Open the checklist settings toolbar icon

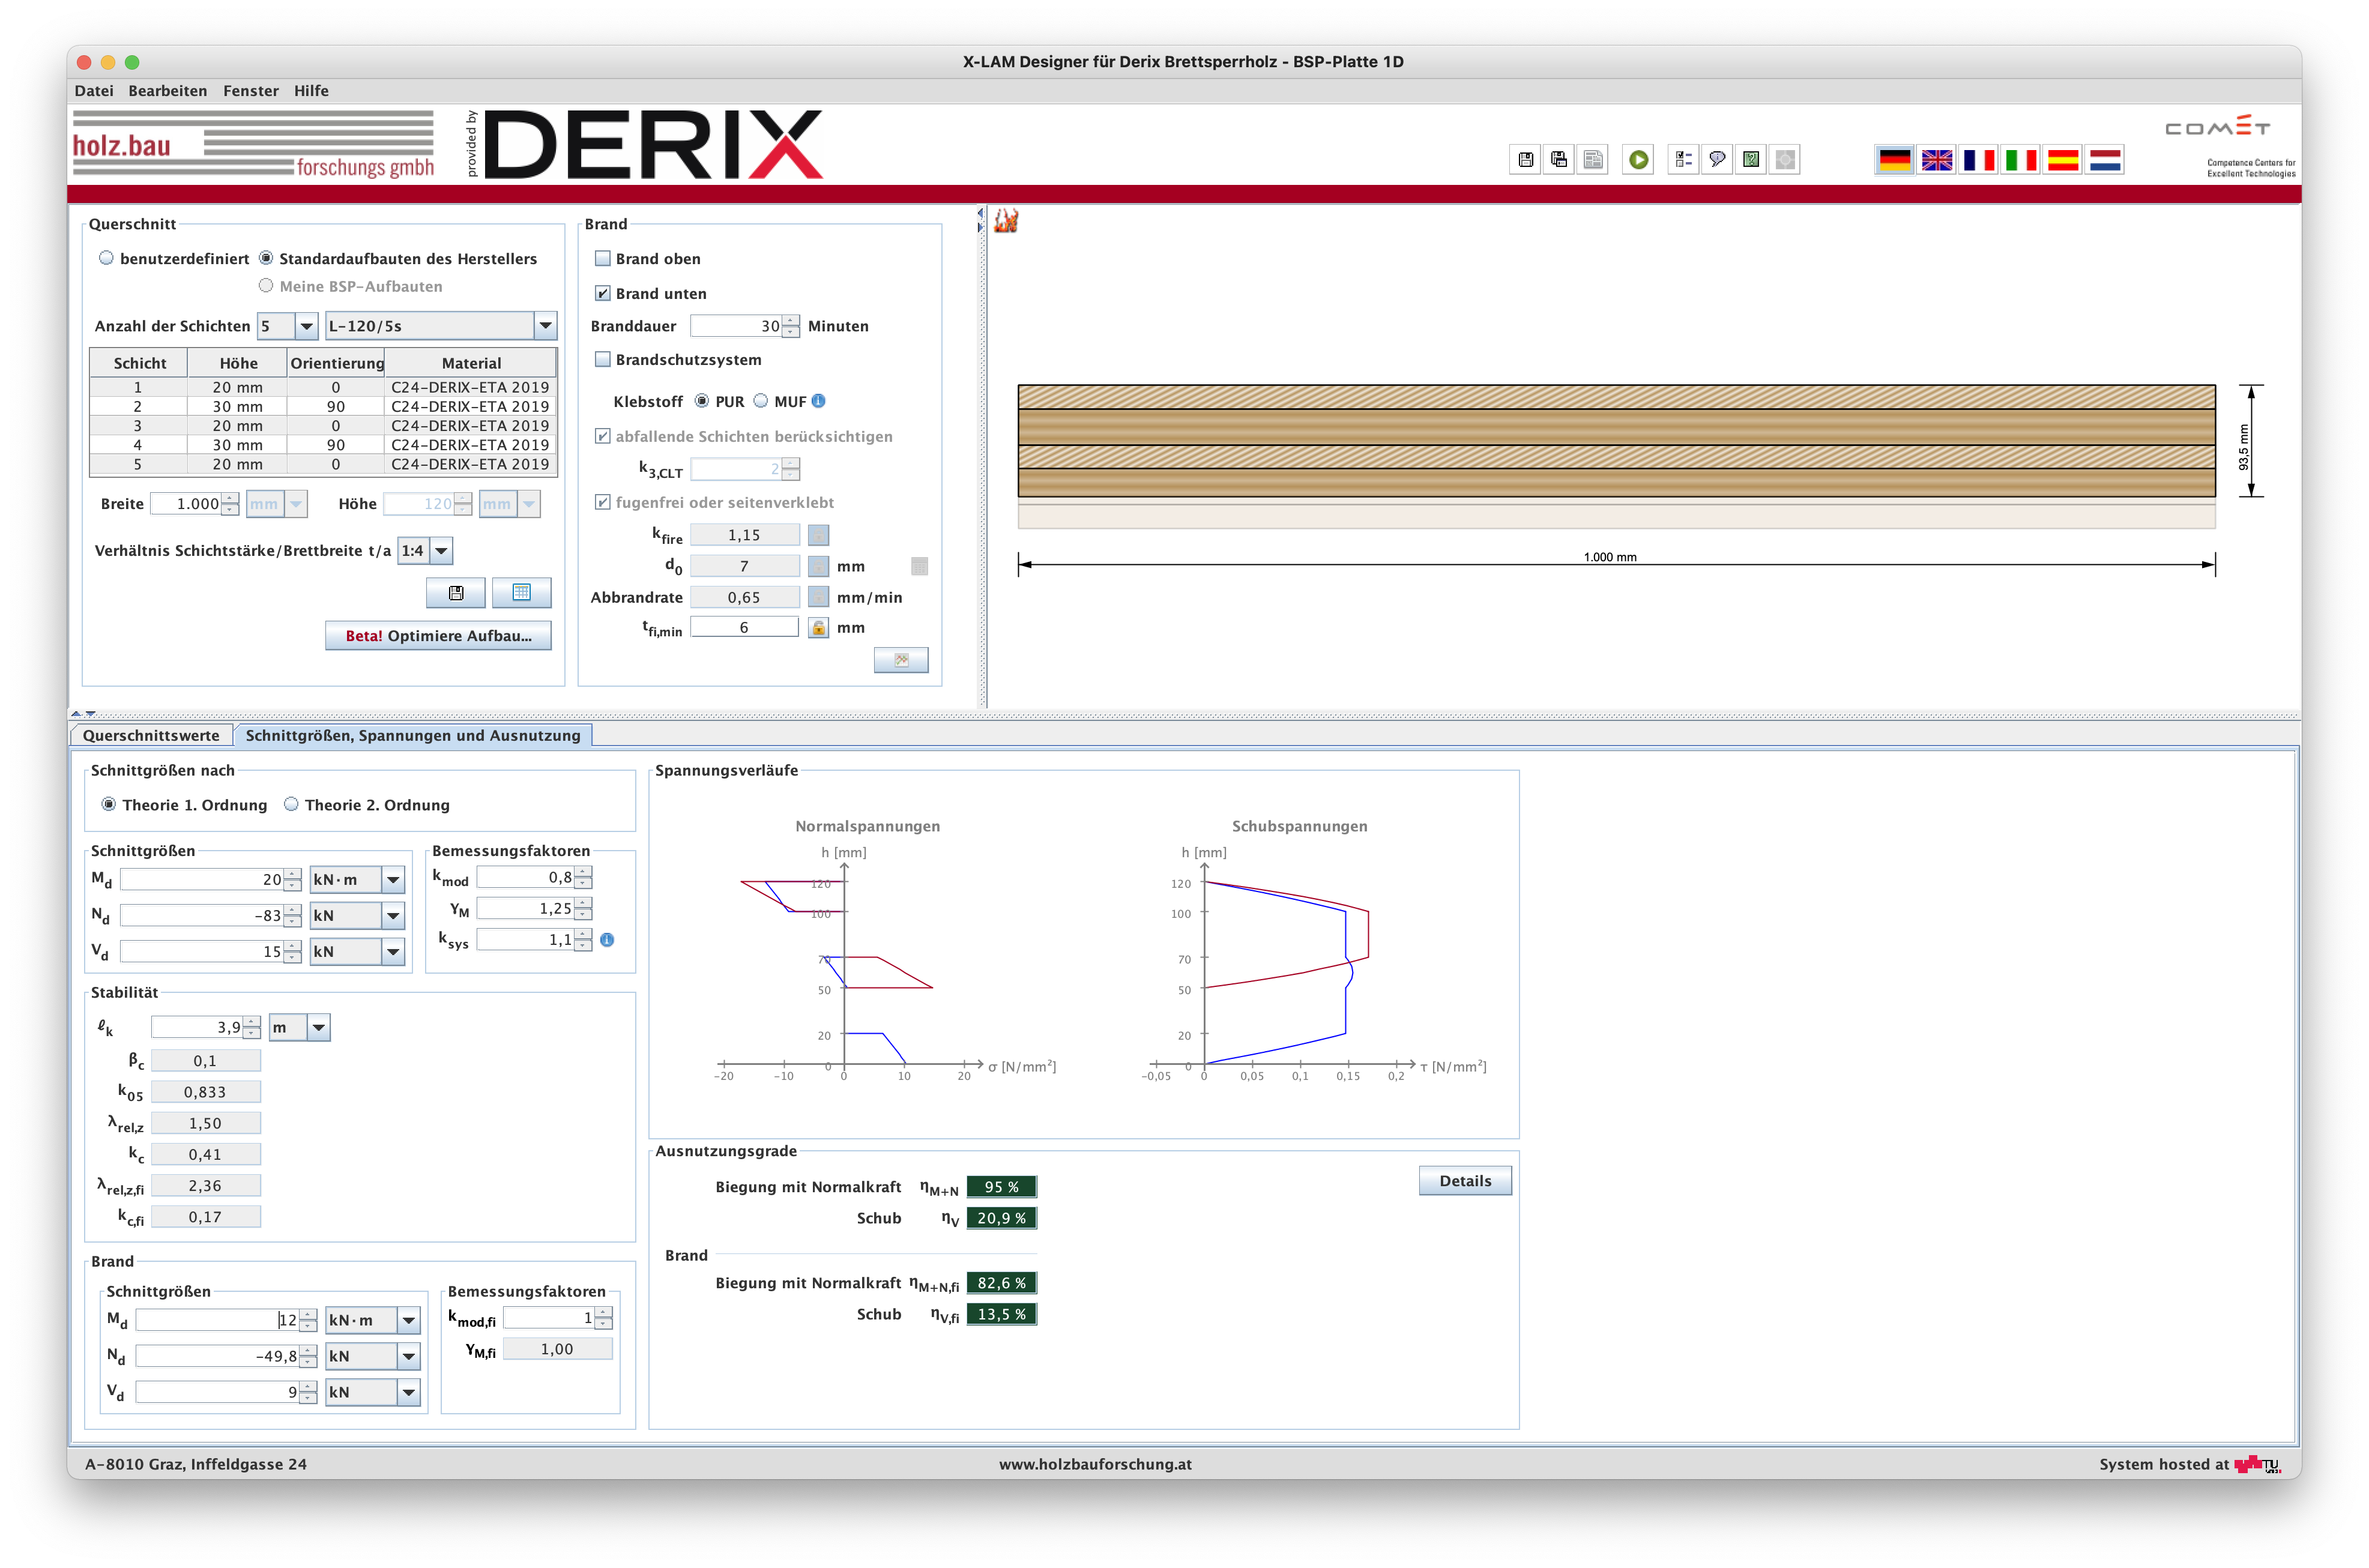click(1683, 159)
